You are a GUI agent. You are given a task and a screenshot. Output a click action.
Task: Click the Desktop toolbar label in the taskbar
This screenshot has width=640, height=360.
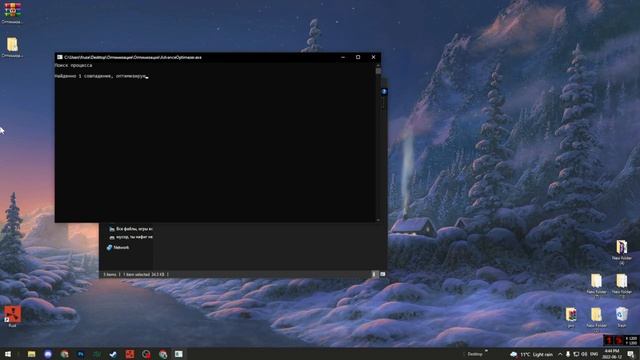[x=475, y=354]
